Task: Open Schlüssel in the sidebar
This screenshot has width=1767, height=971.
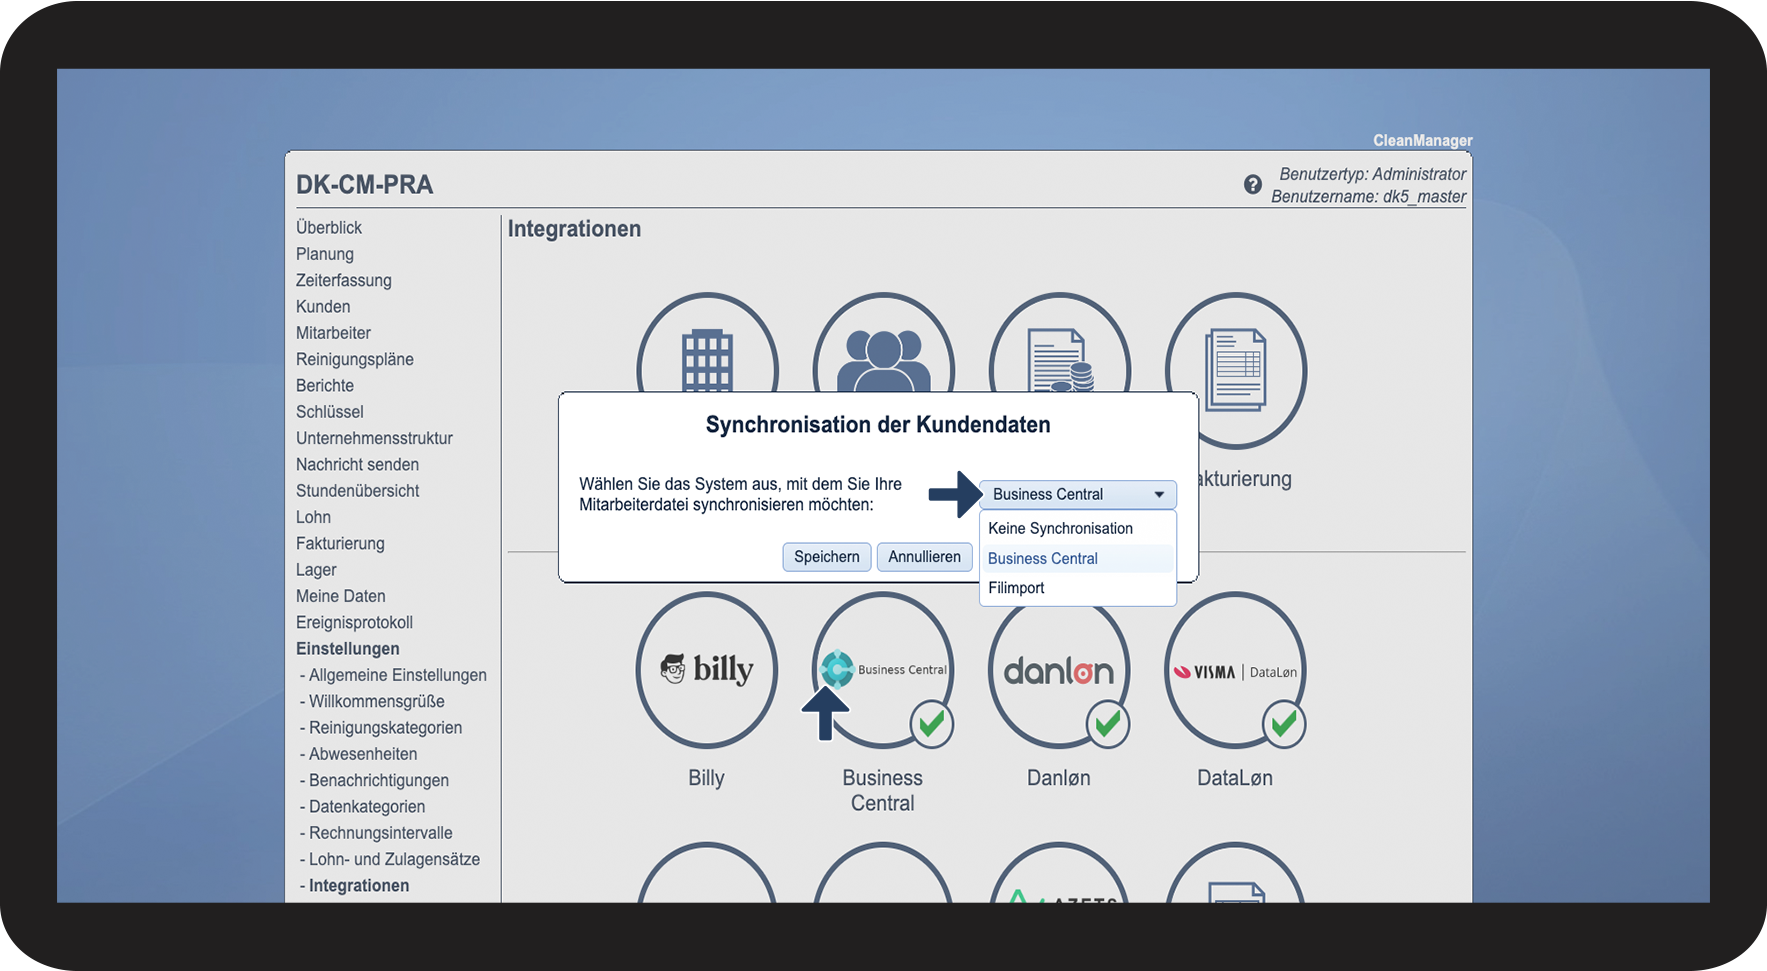Action: click(330, 412)
